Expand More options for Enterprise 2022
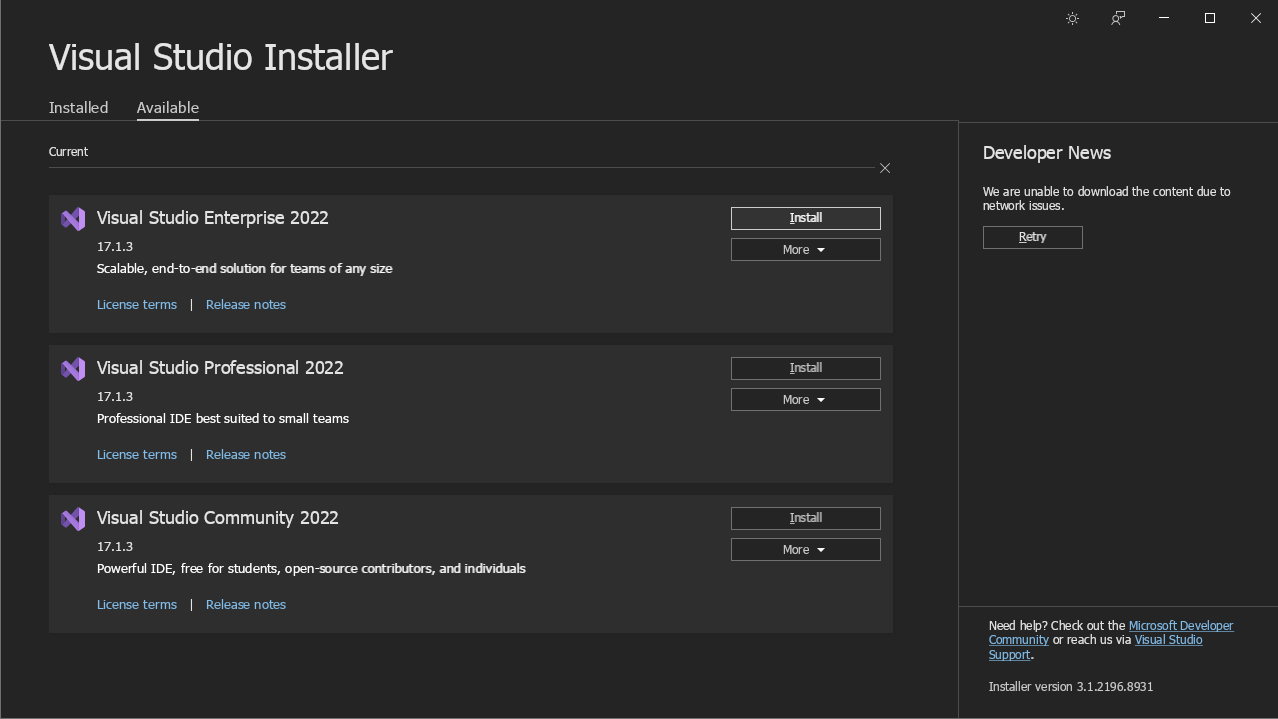This screenshot has height=719, width=1278. [x=805, y=249]
